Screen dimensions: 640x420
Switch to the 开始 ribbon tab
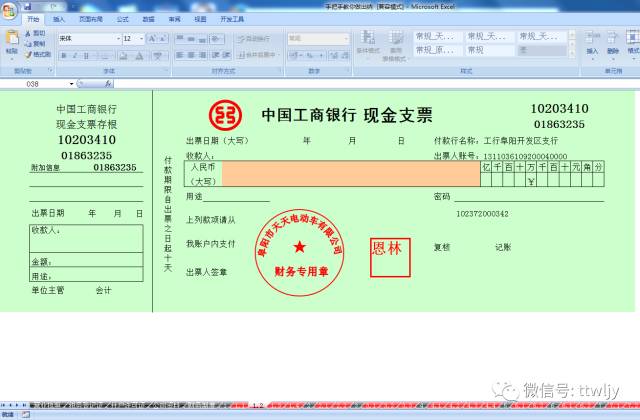point(33,19)
